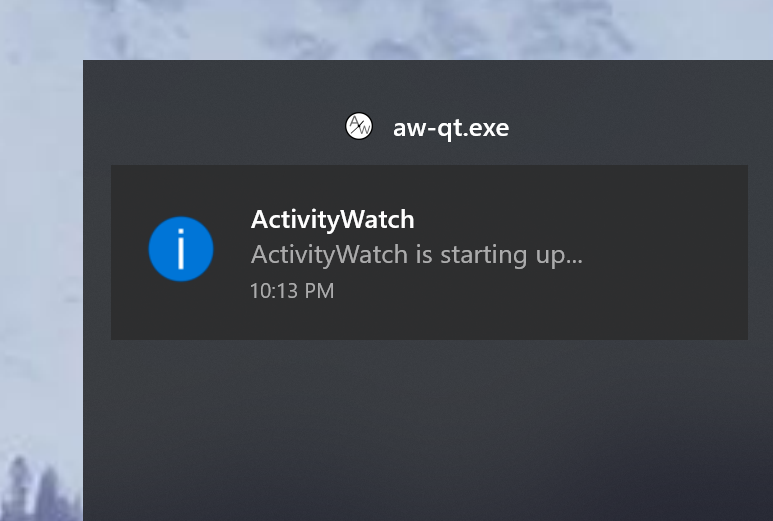Image resolution: width=773 pixels, height=521 pixels.
Task: Click the cloudy wallpaper above the notification panel
Action: coord(424,30)
